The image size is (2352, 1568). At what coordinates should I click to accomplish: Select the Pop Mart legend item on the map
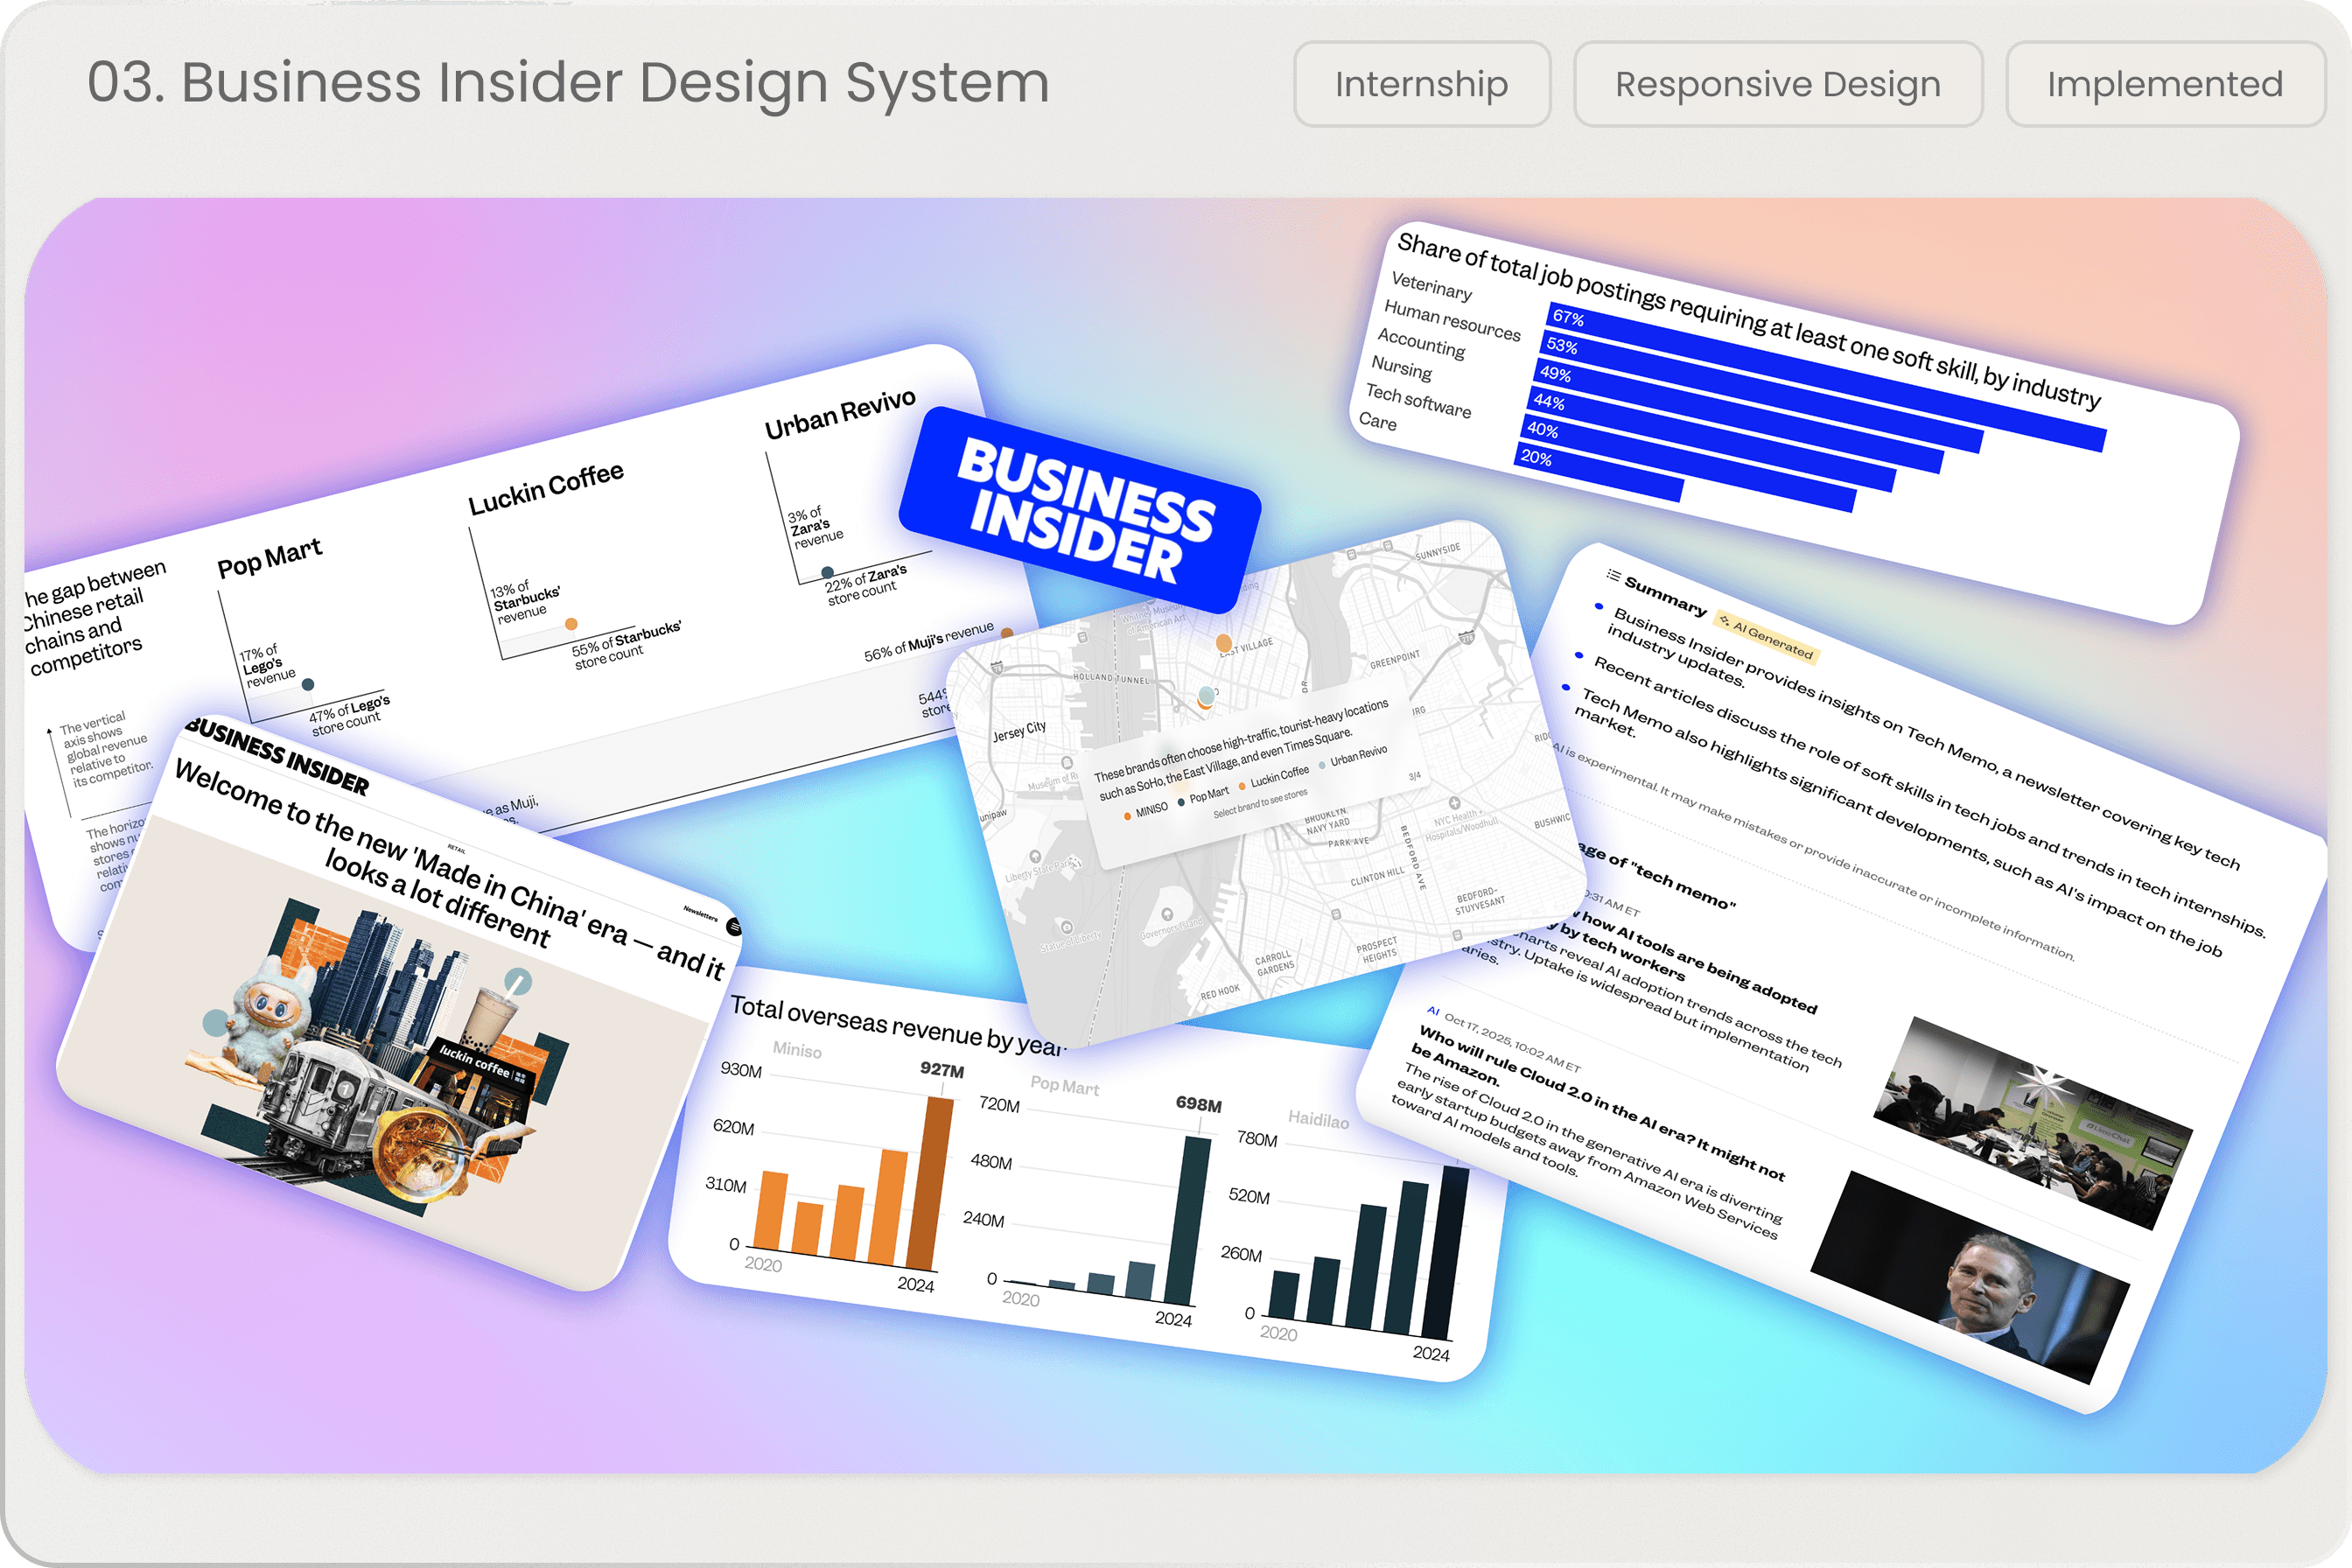coord(1204,797)
